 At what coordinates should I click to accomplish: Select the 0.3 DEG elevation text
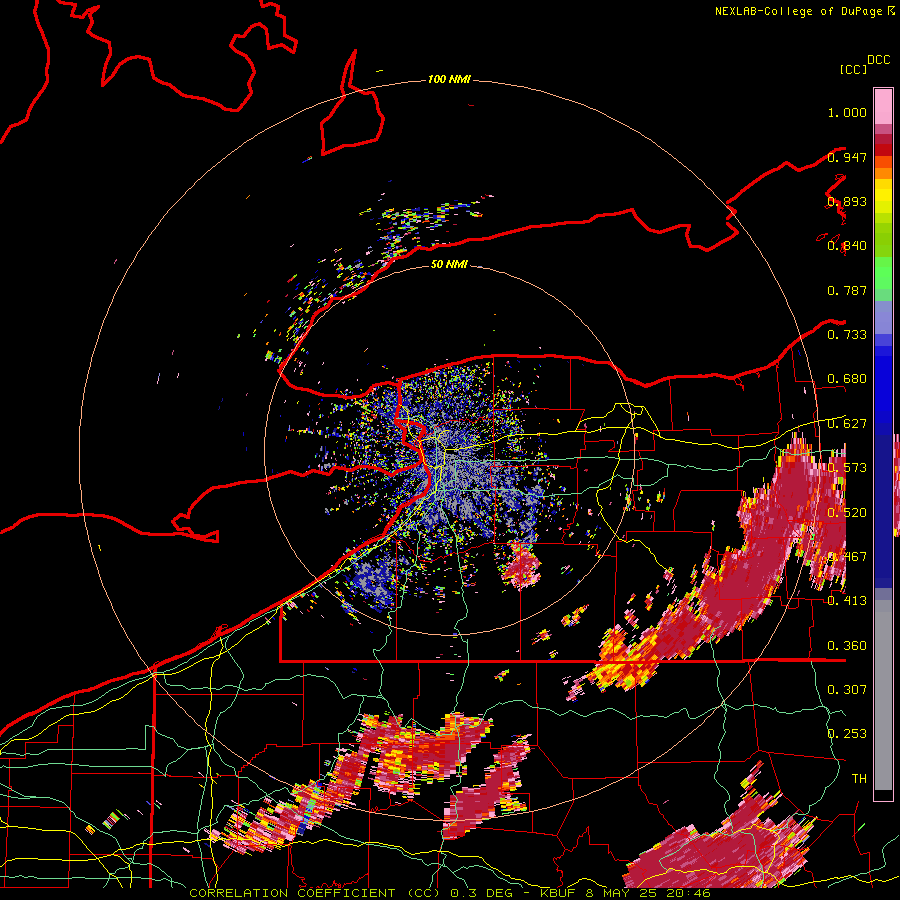[x=480, y=893]
